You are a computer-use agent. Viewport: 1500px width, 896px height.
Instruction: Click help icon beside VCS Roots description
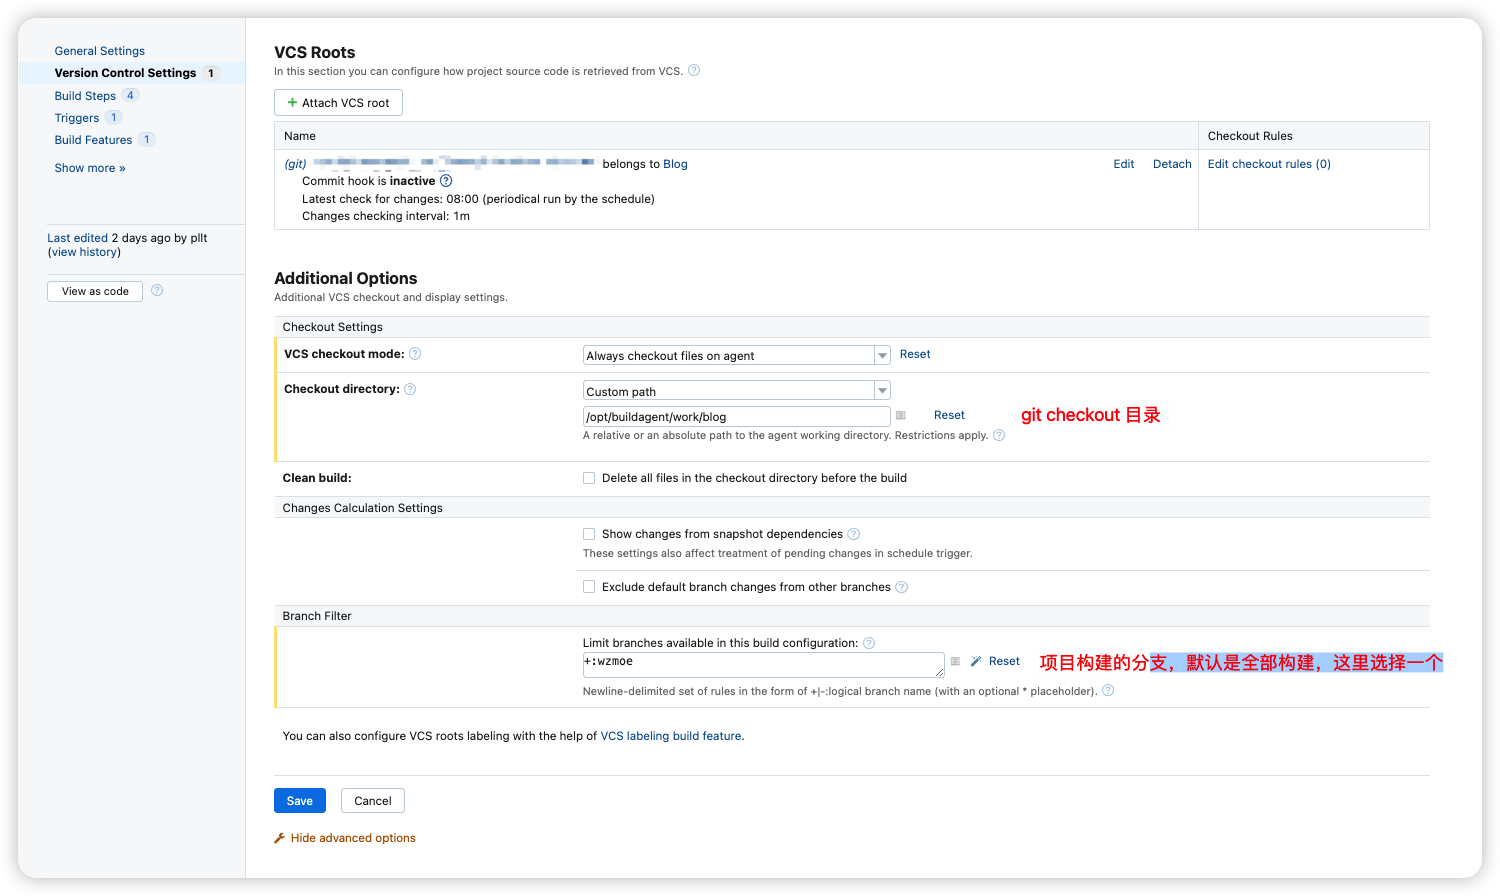click(694, 70)
